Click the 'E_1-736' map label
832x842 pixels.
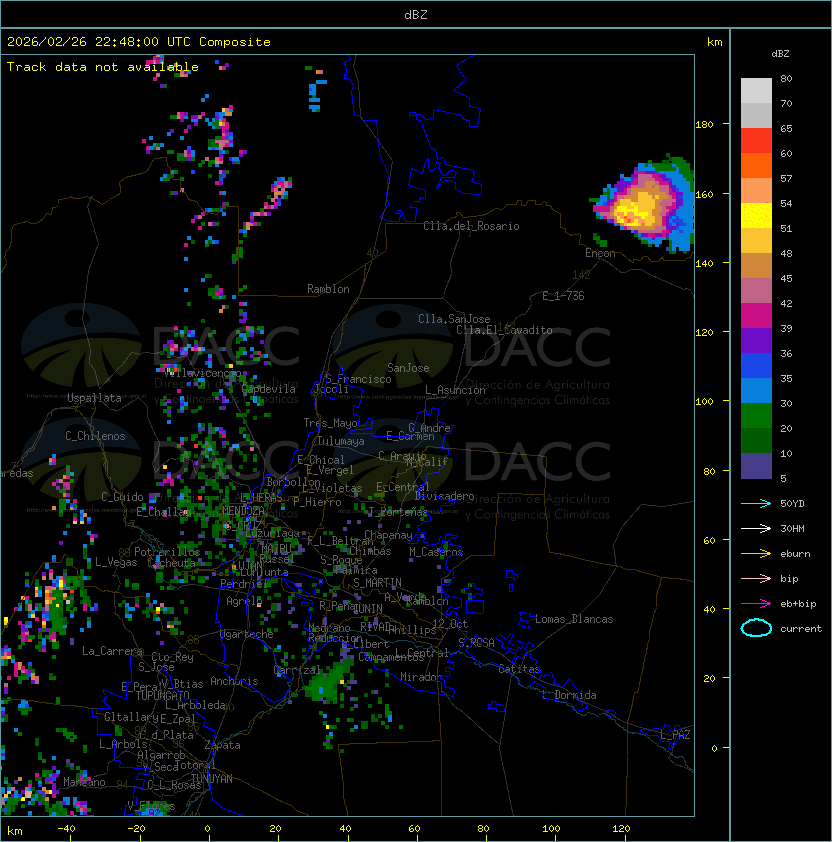tap(563, 296)
